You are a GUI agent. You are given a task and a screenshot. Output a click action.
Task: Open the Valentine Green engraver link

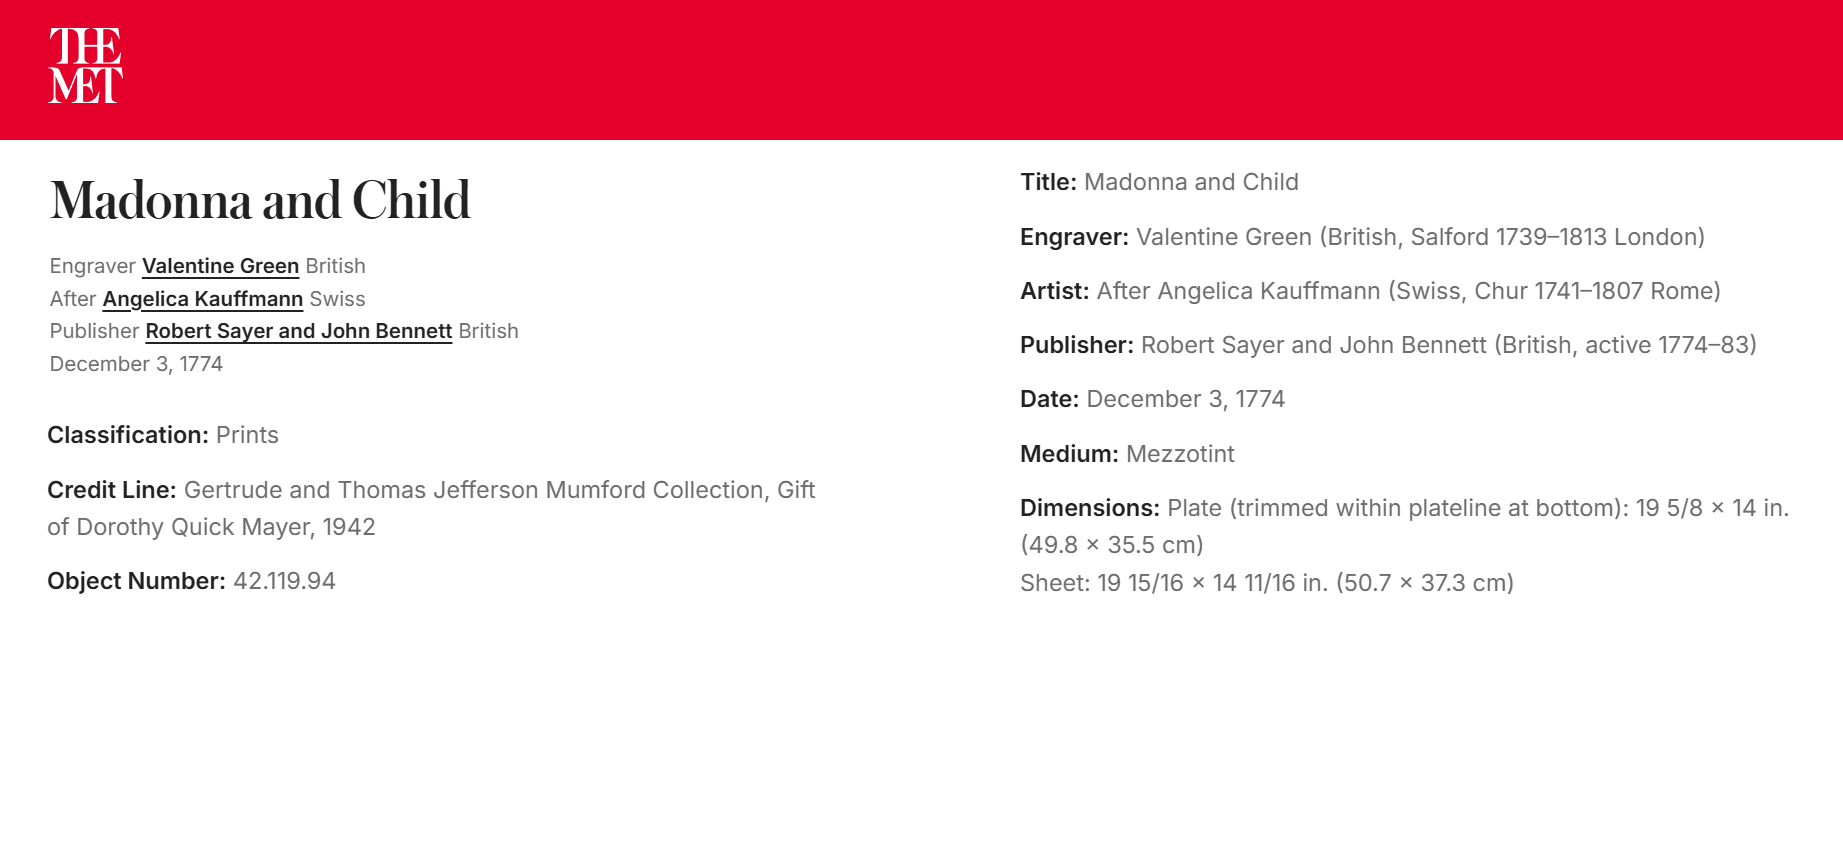pyautogui.click(x=220, y=266)
